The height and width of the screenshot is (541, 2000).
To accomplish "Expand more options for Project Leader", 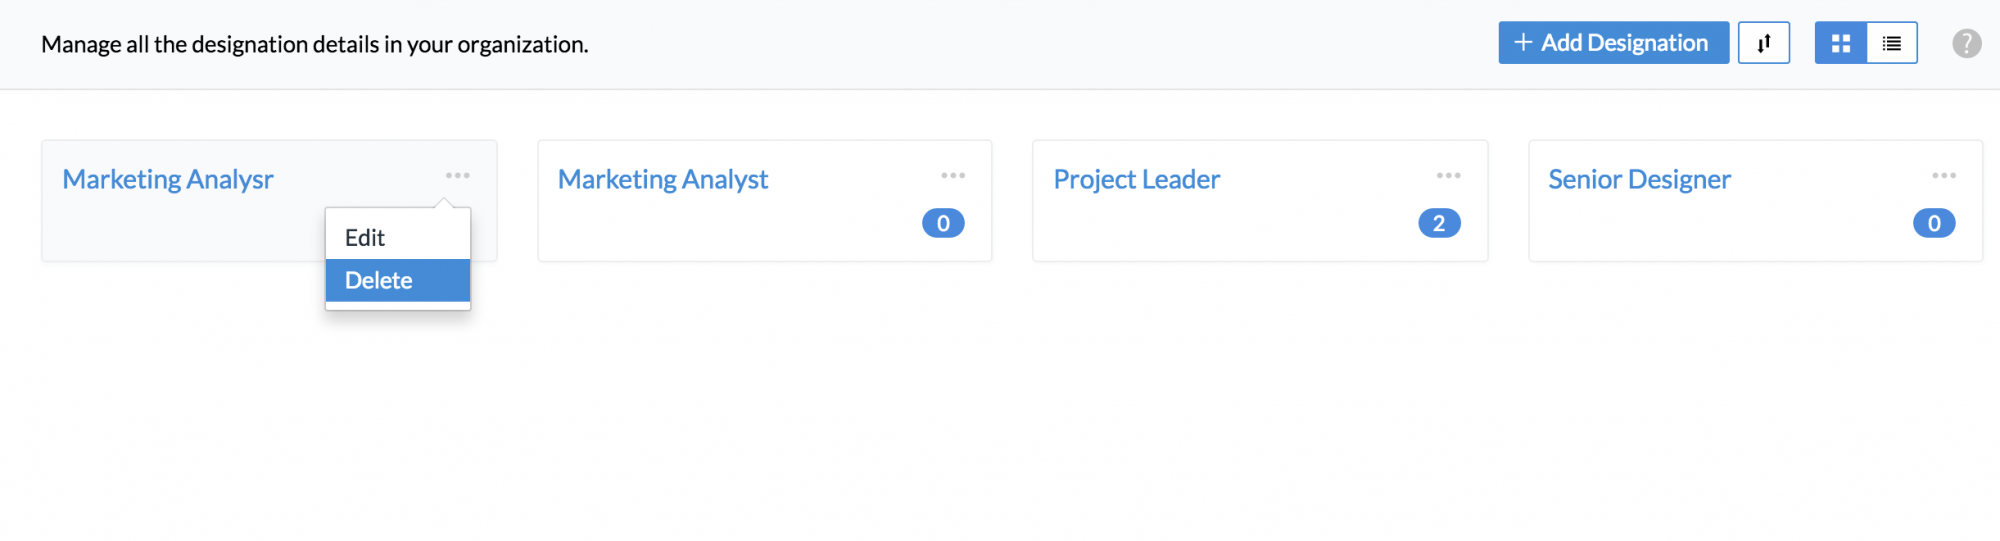I will click(1449, 175).
